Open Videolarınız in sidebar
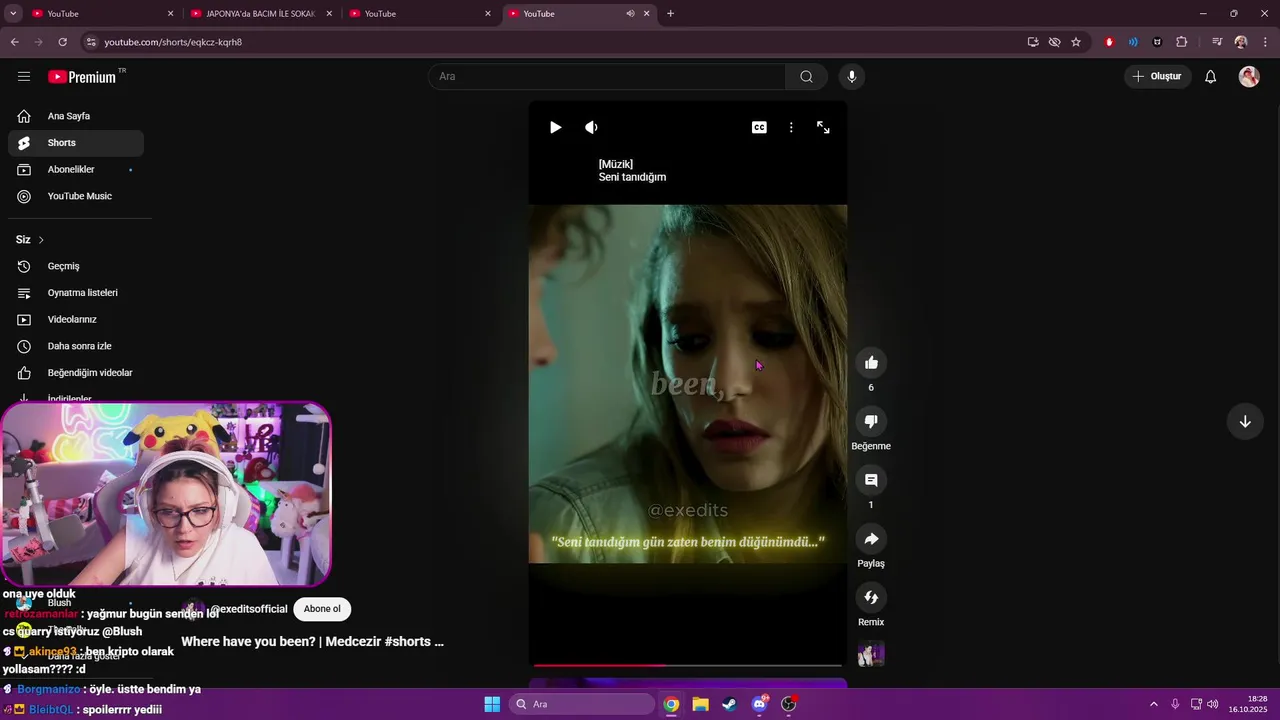This screenshot has width=1280, height=720. [x=76, y=320]
